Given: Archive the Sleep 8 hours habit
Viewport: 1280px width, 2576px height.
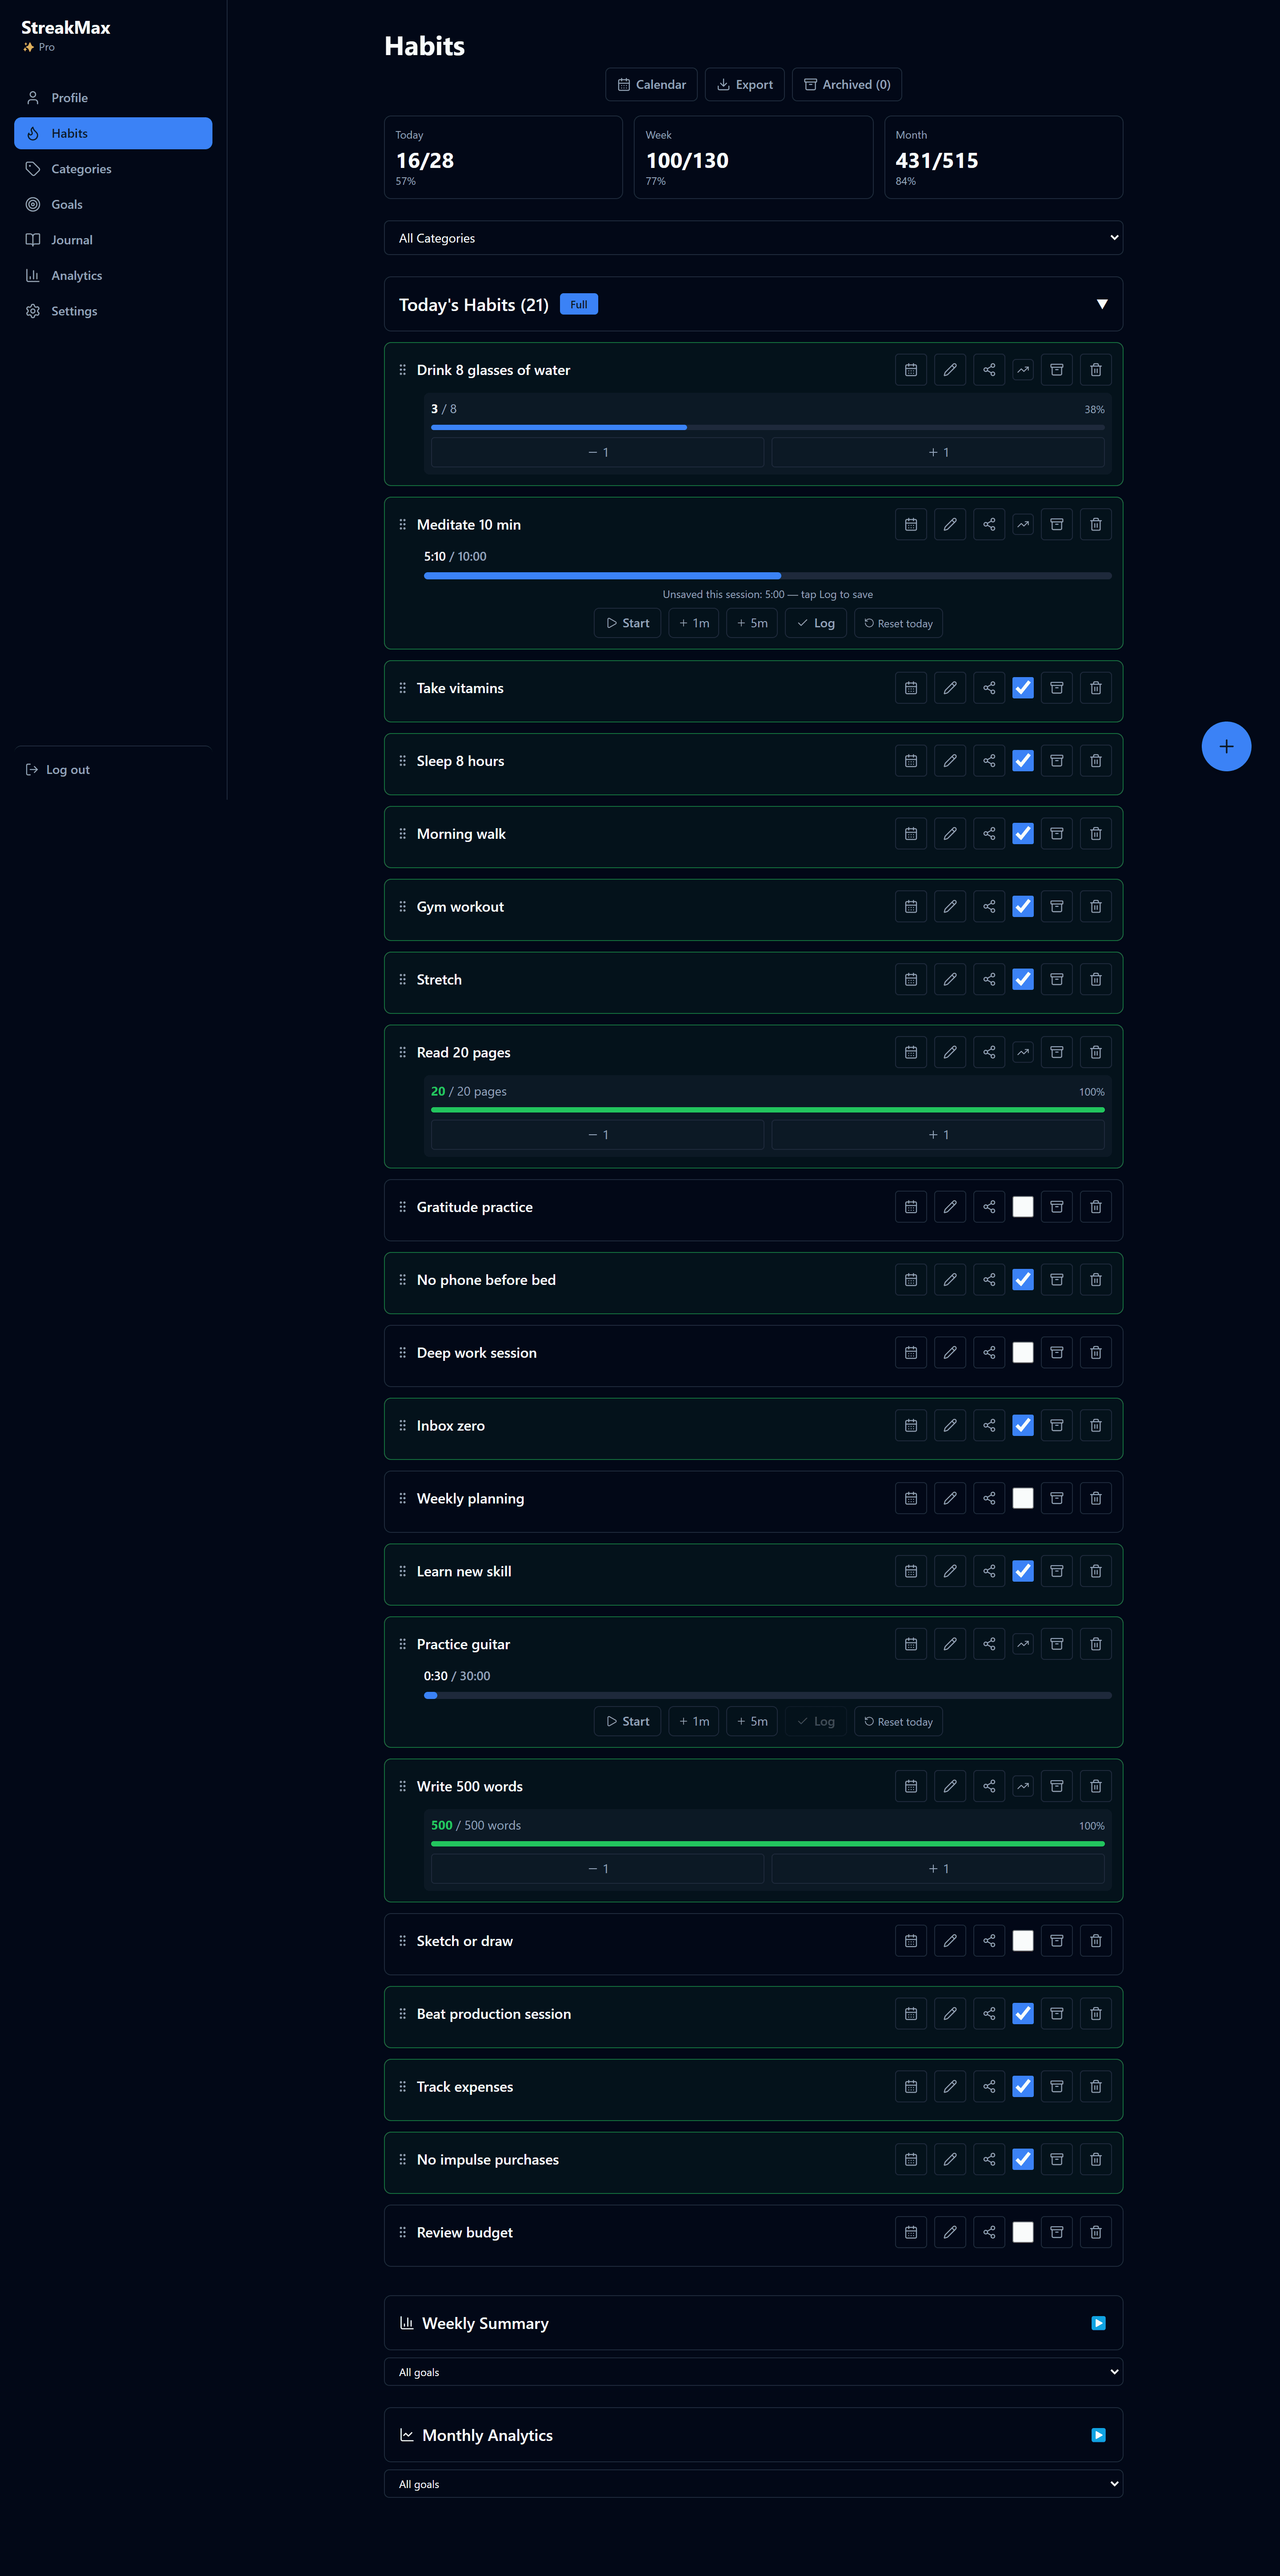Looking at the screenshot, I should point(1056,761).
